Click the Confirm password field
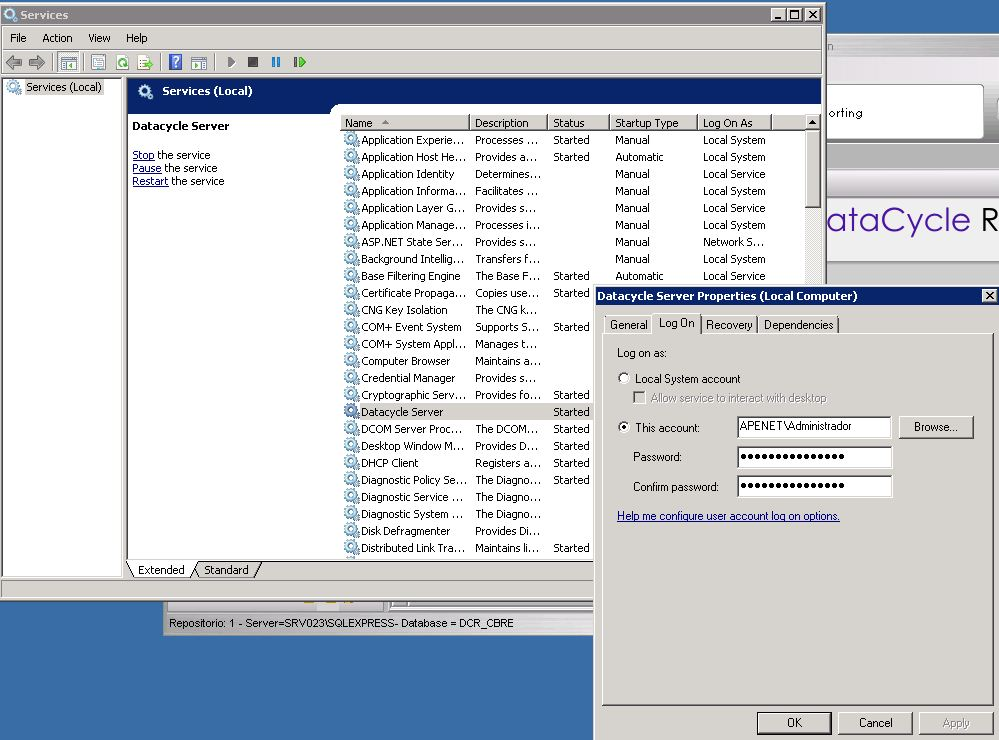The image size is (999, 740). [x=814, y=486]
